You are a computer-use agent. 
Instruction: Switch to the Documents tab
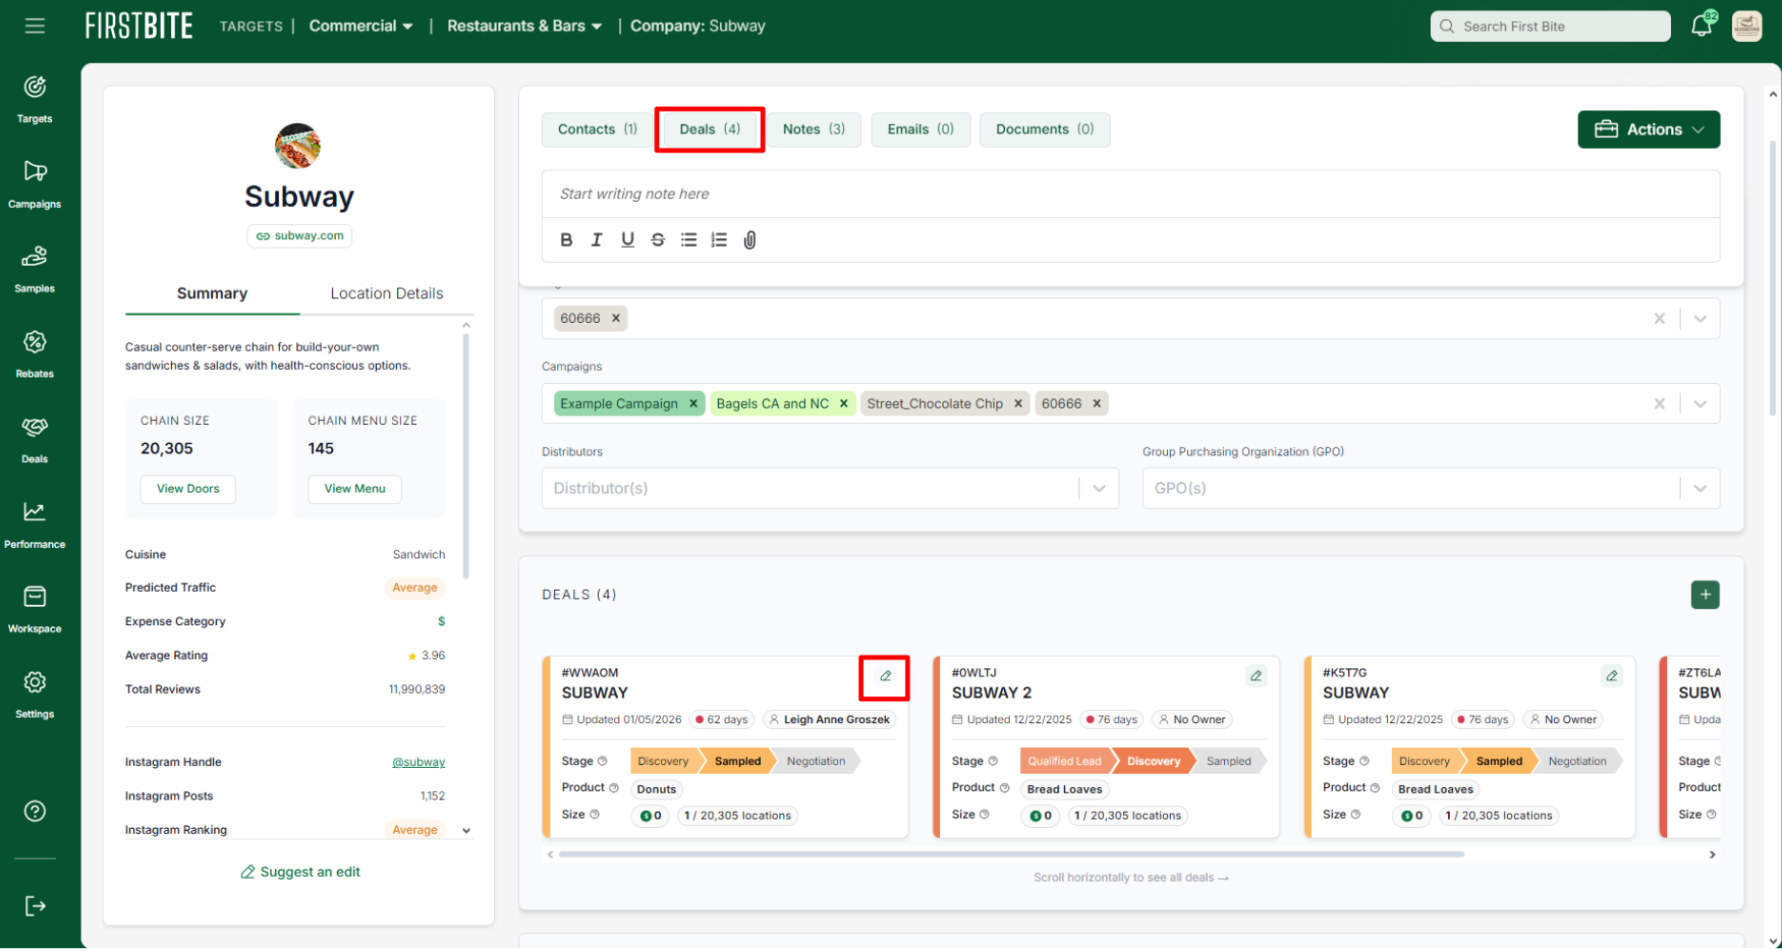[1045, 130]
